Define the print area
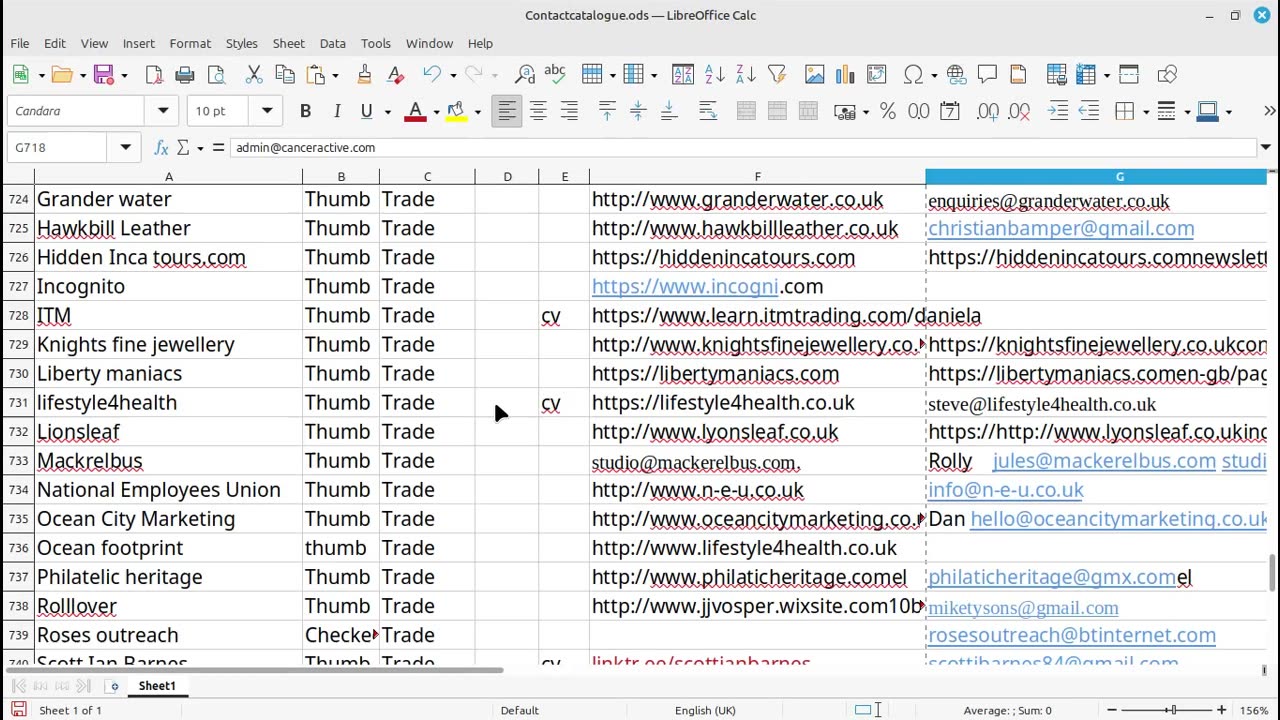This screenshot has width=1280, height=720. tap(1057, 75)
